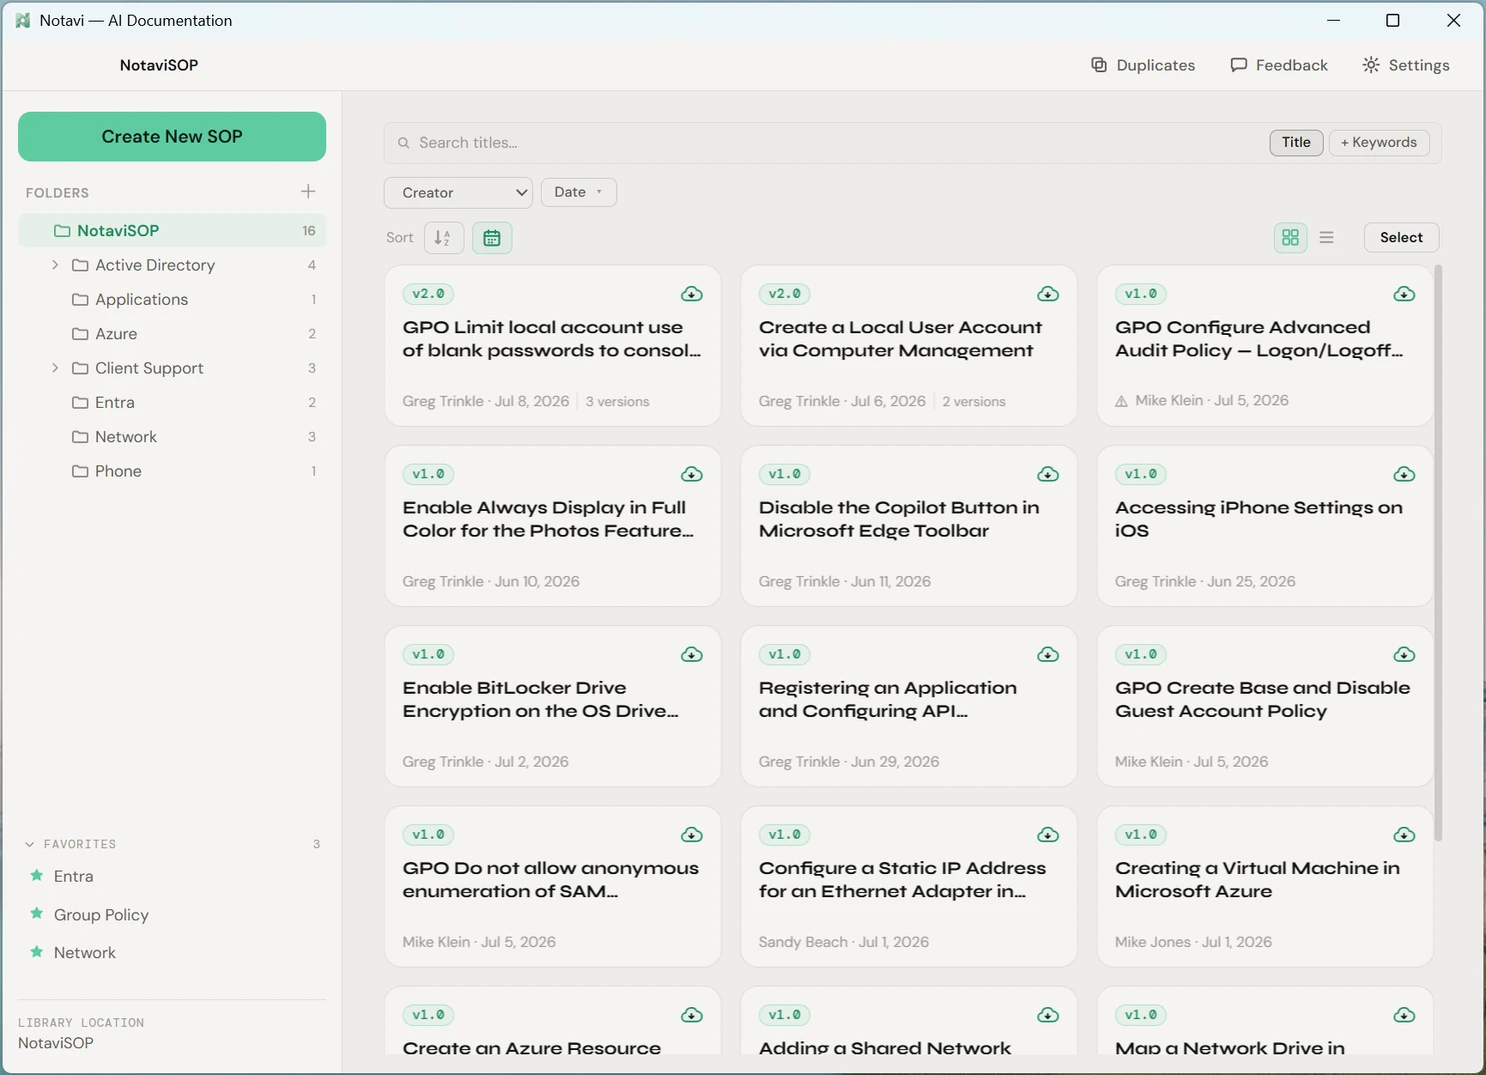Click the SOP list vertical scrollbar
The height and width of the screenshot is (1075, 1486).
click(x=1438, y=553)
